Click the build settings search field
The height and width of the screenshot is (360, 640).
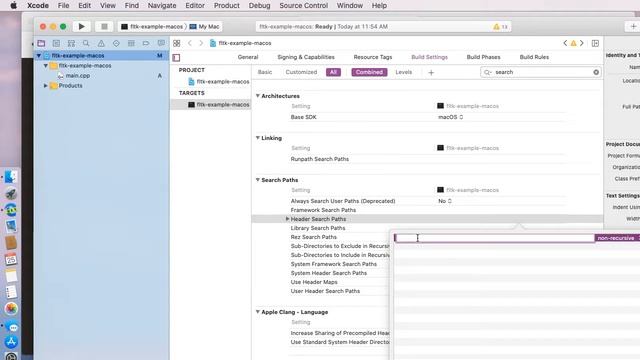pos(540,72)
